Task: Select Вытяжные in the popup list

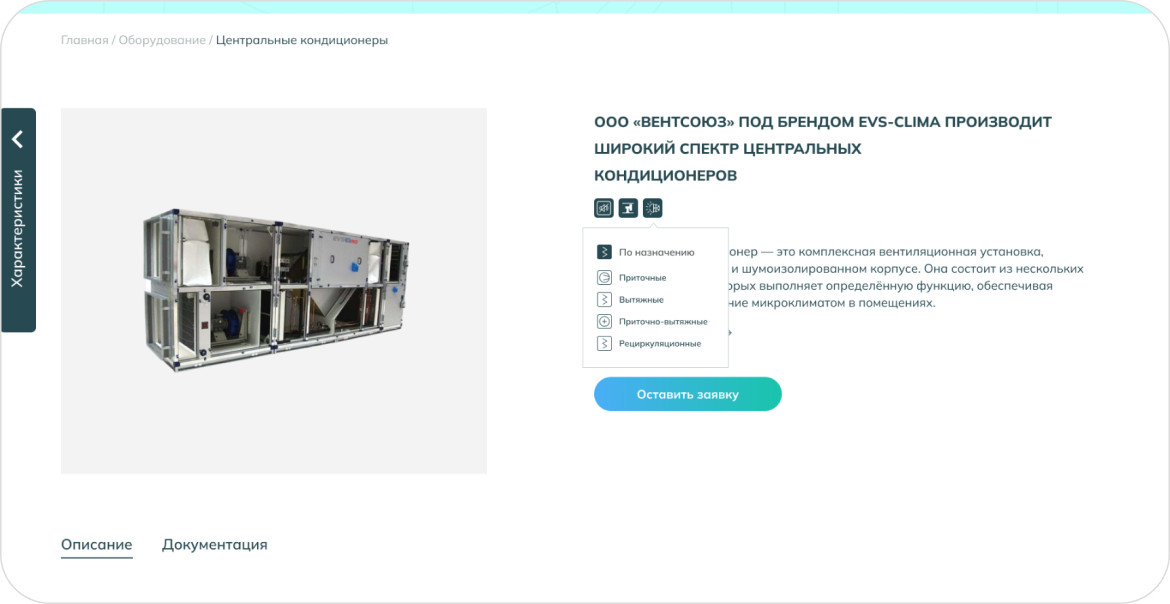Action: pyautogui.click(x=641, y=299)
